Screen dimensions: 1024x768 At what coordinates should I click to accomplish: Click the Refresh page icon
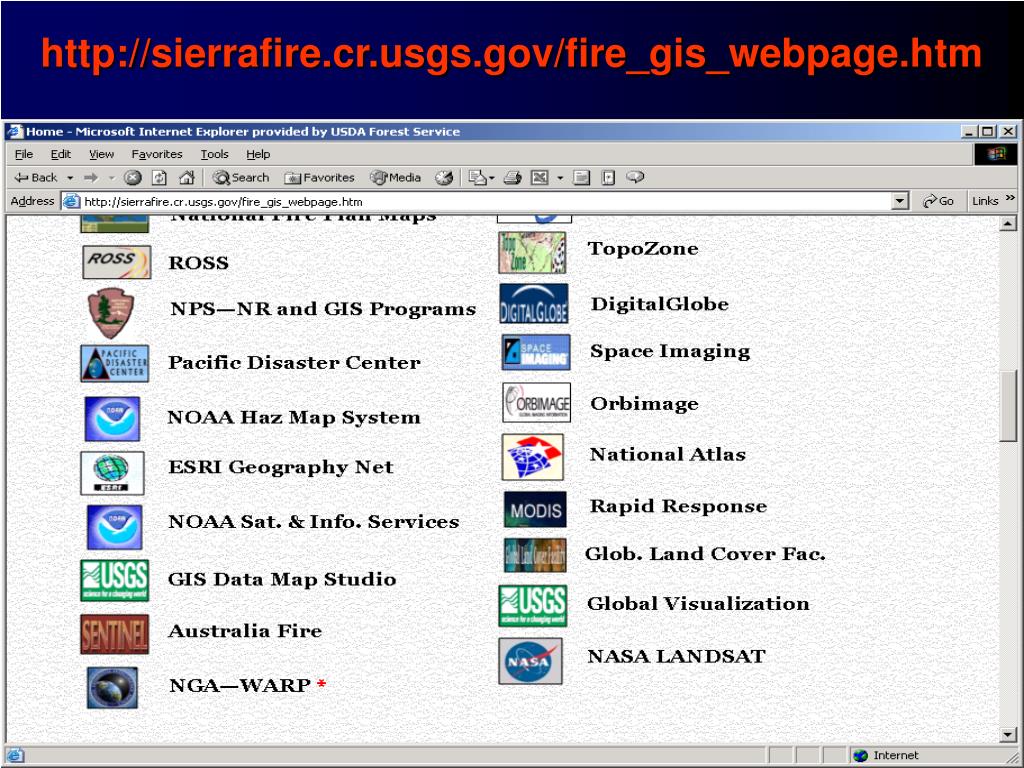(x=159, y=178)
